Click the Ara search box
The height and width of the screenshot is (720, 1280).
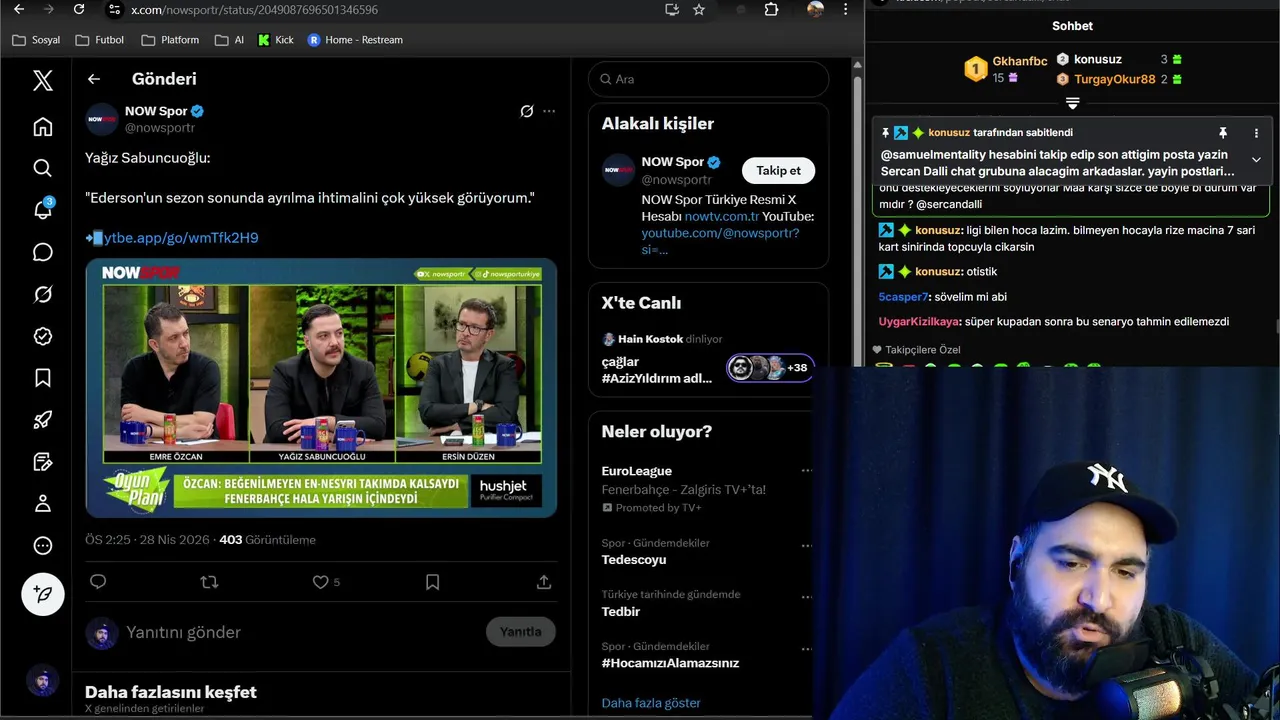pyautogui.click(x=708, y=79)
